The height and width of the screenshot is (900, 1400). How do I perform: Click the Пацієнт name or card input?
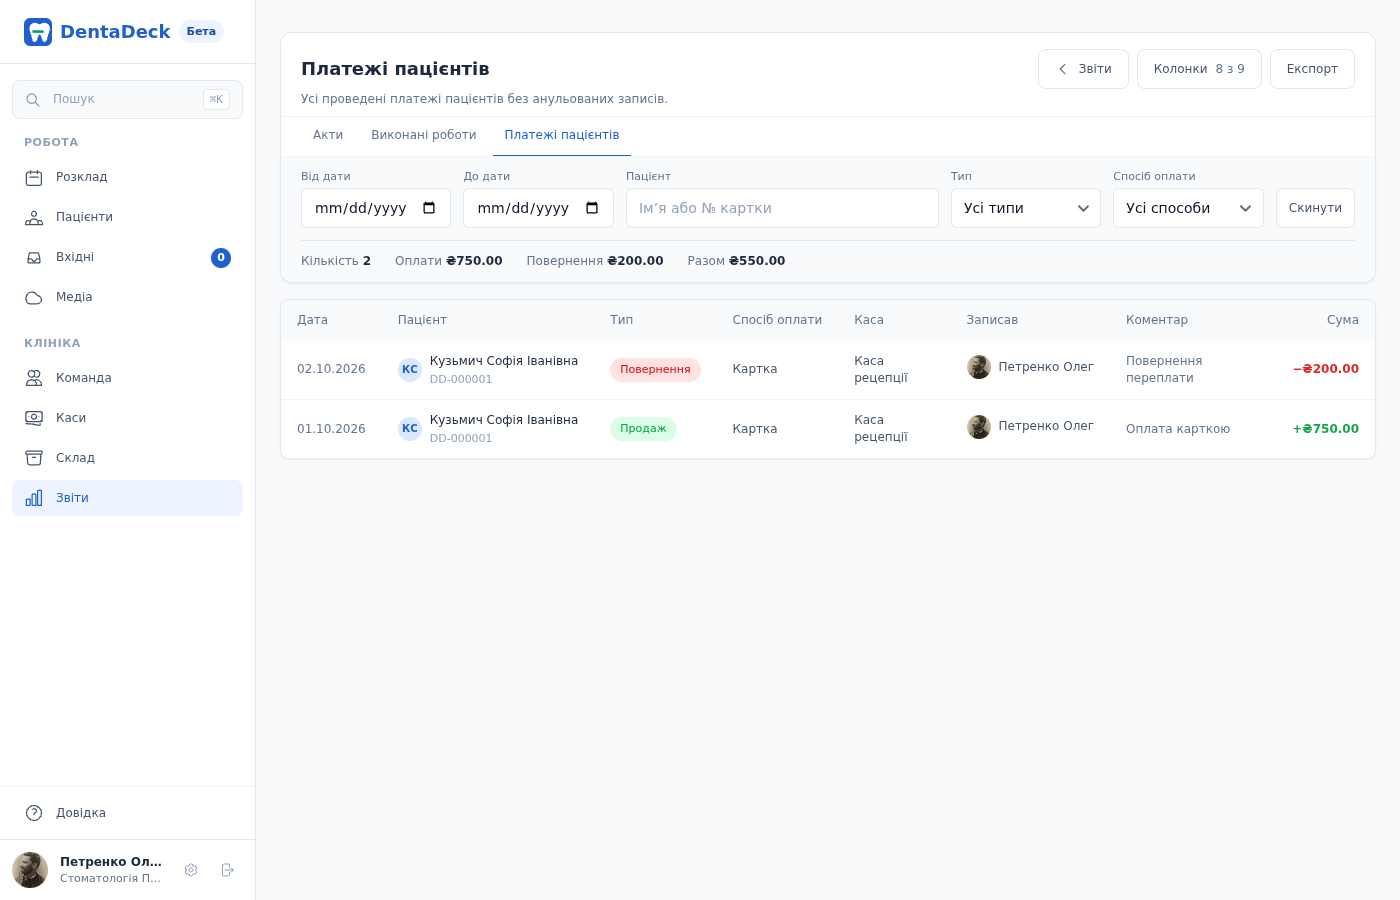point(782,208)
